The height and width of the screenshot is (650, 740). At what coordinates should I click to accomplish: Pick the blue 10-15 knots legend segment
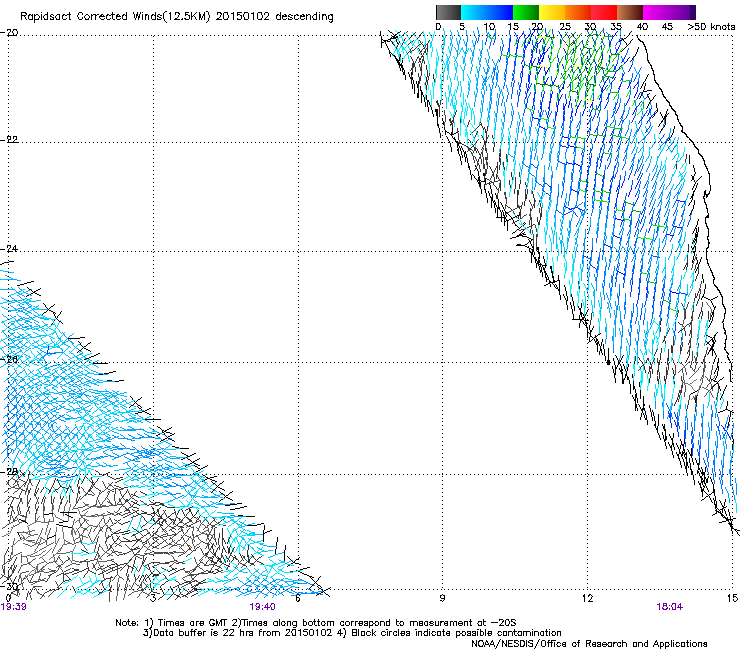500,12
